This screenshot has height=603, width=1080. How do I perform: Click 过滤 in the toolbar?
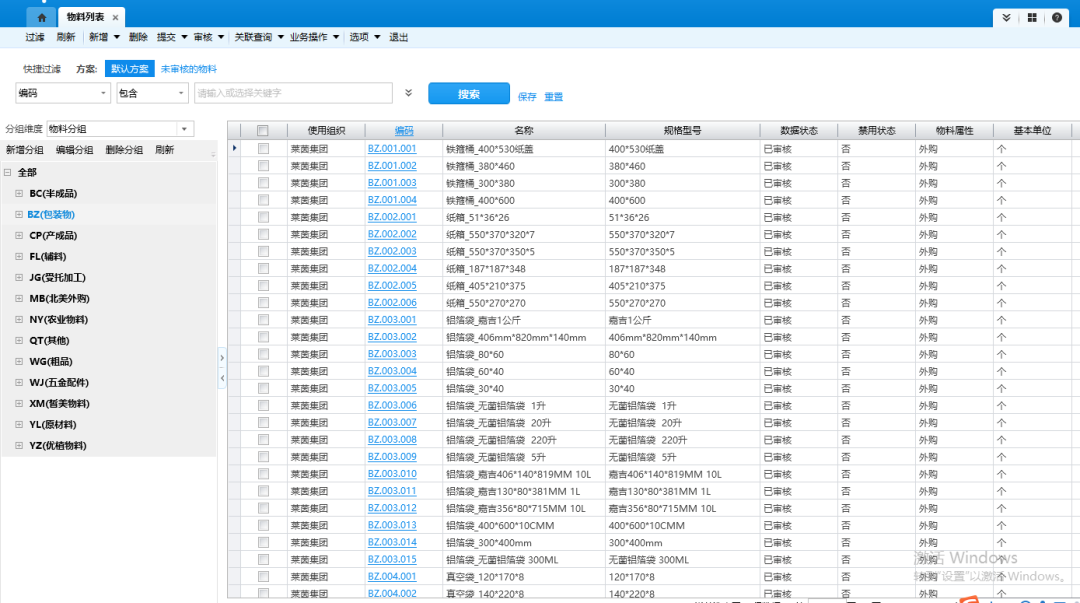[34, 37]
